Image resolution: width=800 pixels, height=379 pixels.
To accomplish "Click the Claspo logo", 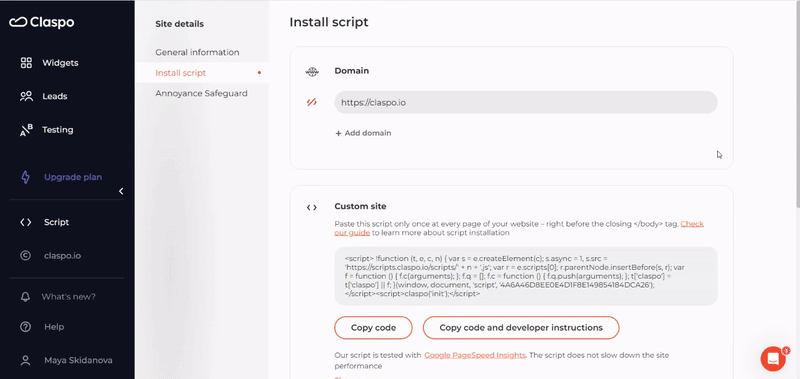I will [42, 22].
